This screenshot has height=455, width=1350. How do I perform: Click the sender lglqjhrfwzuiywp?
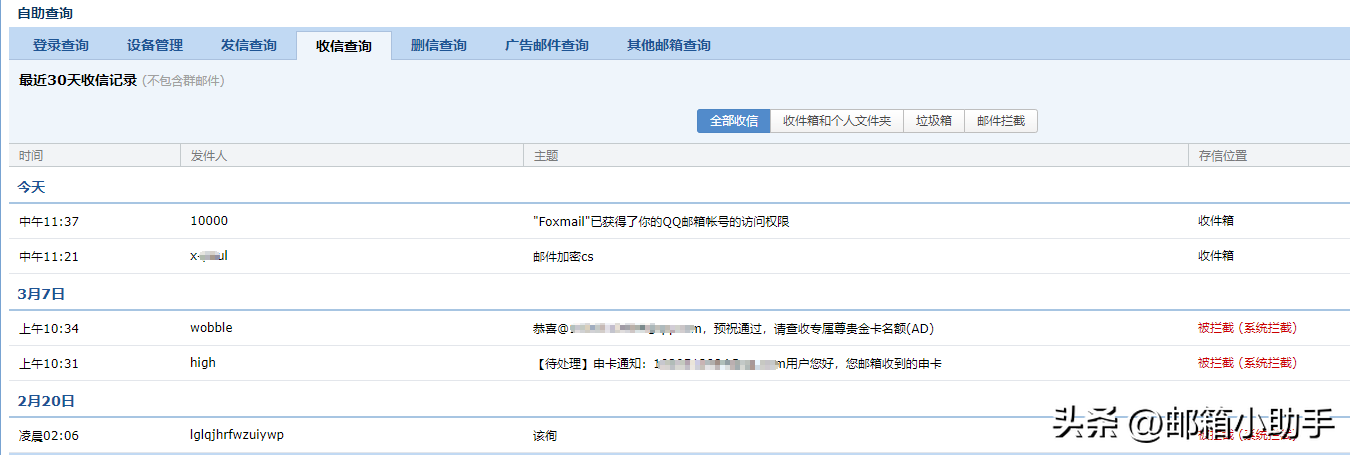237,435
